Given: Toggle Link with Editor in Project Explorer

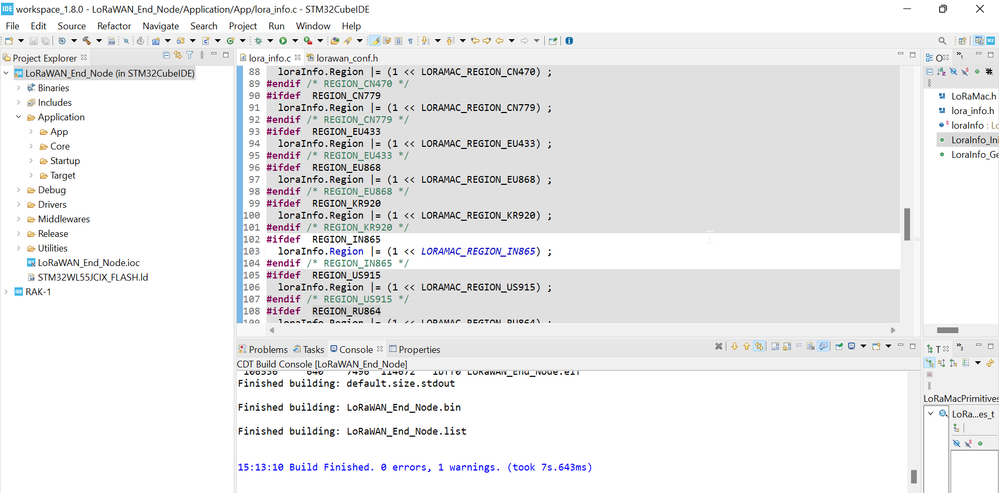Looking at the screenshot, I should click(x=178, y=55).
